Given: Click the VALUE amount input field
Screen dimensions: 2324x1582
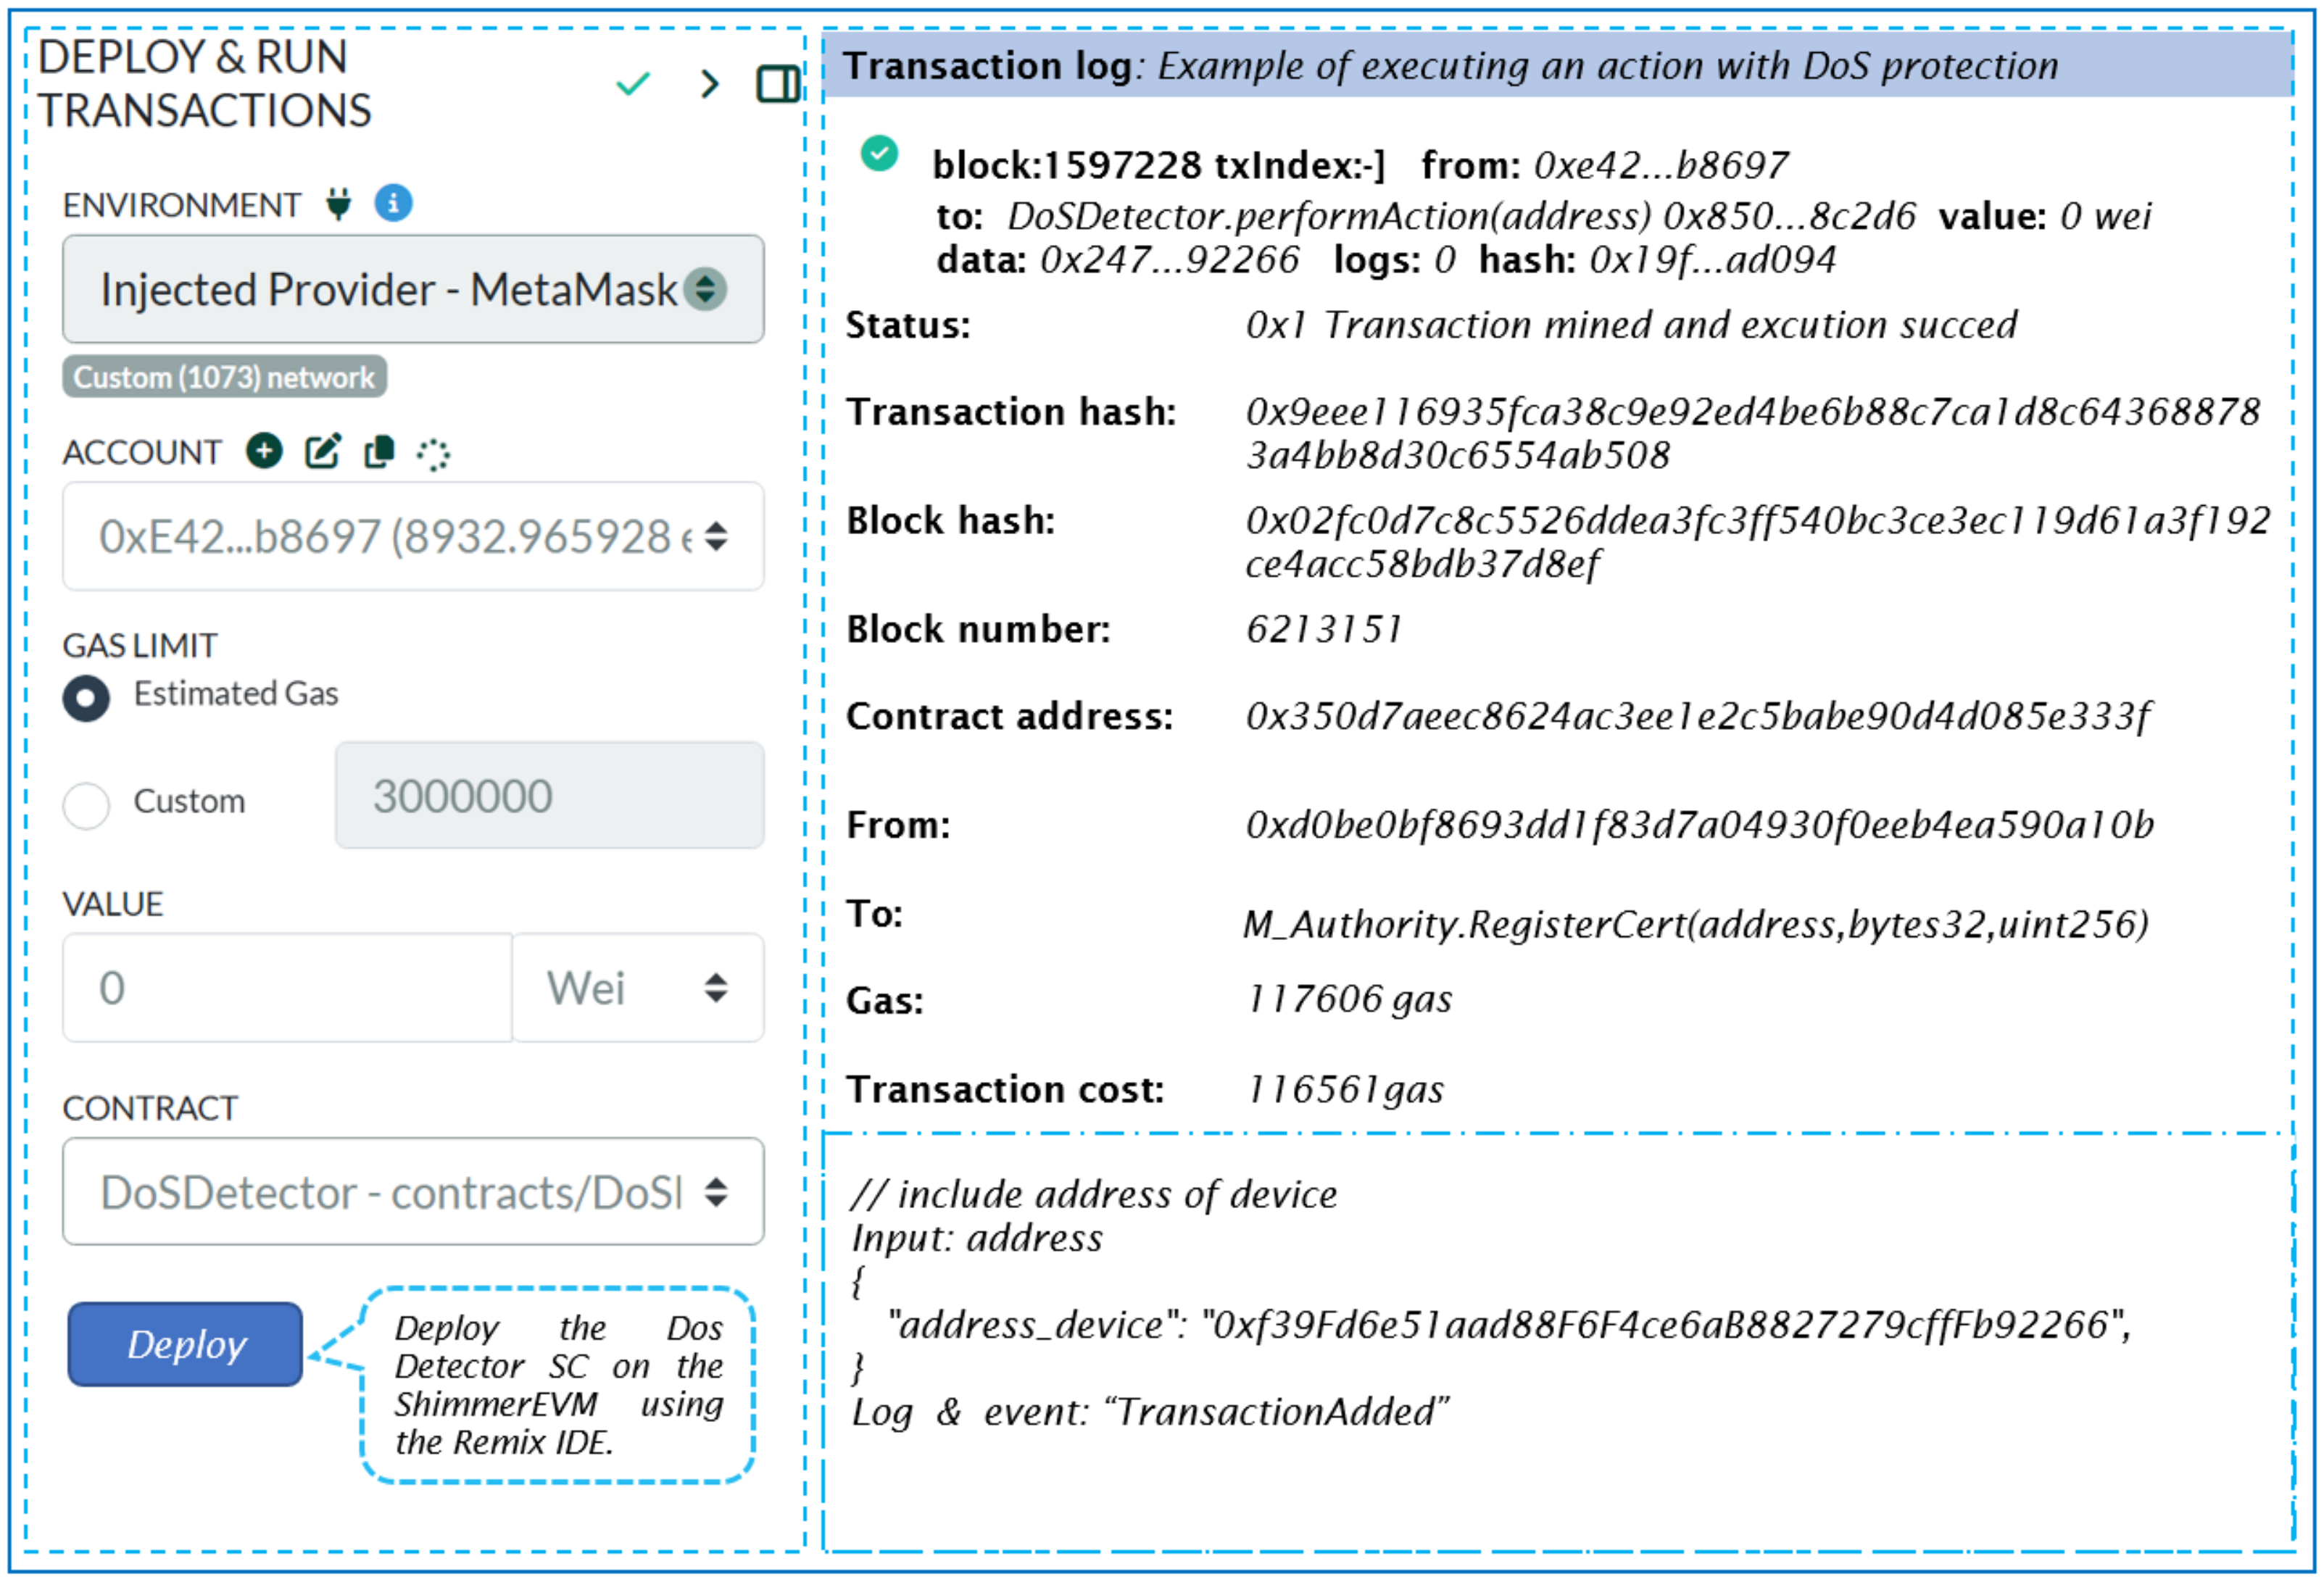Looking at the screenshot, I should coord(287,989).
